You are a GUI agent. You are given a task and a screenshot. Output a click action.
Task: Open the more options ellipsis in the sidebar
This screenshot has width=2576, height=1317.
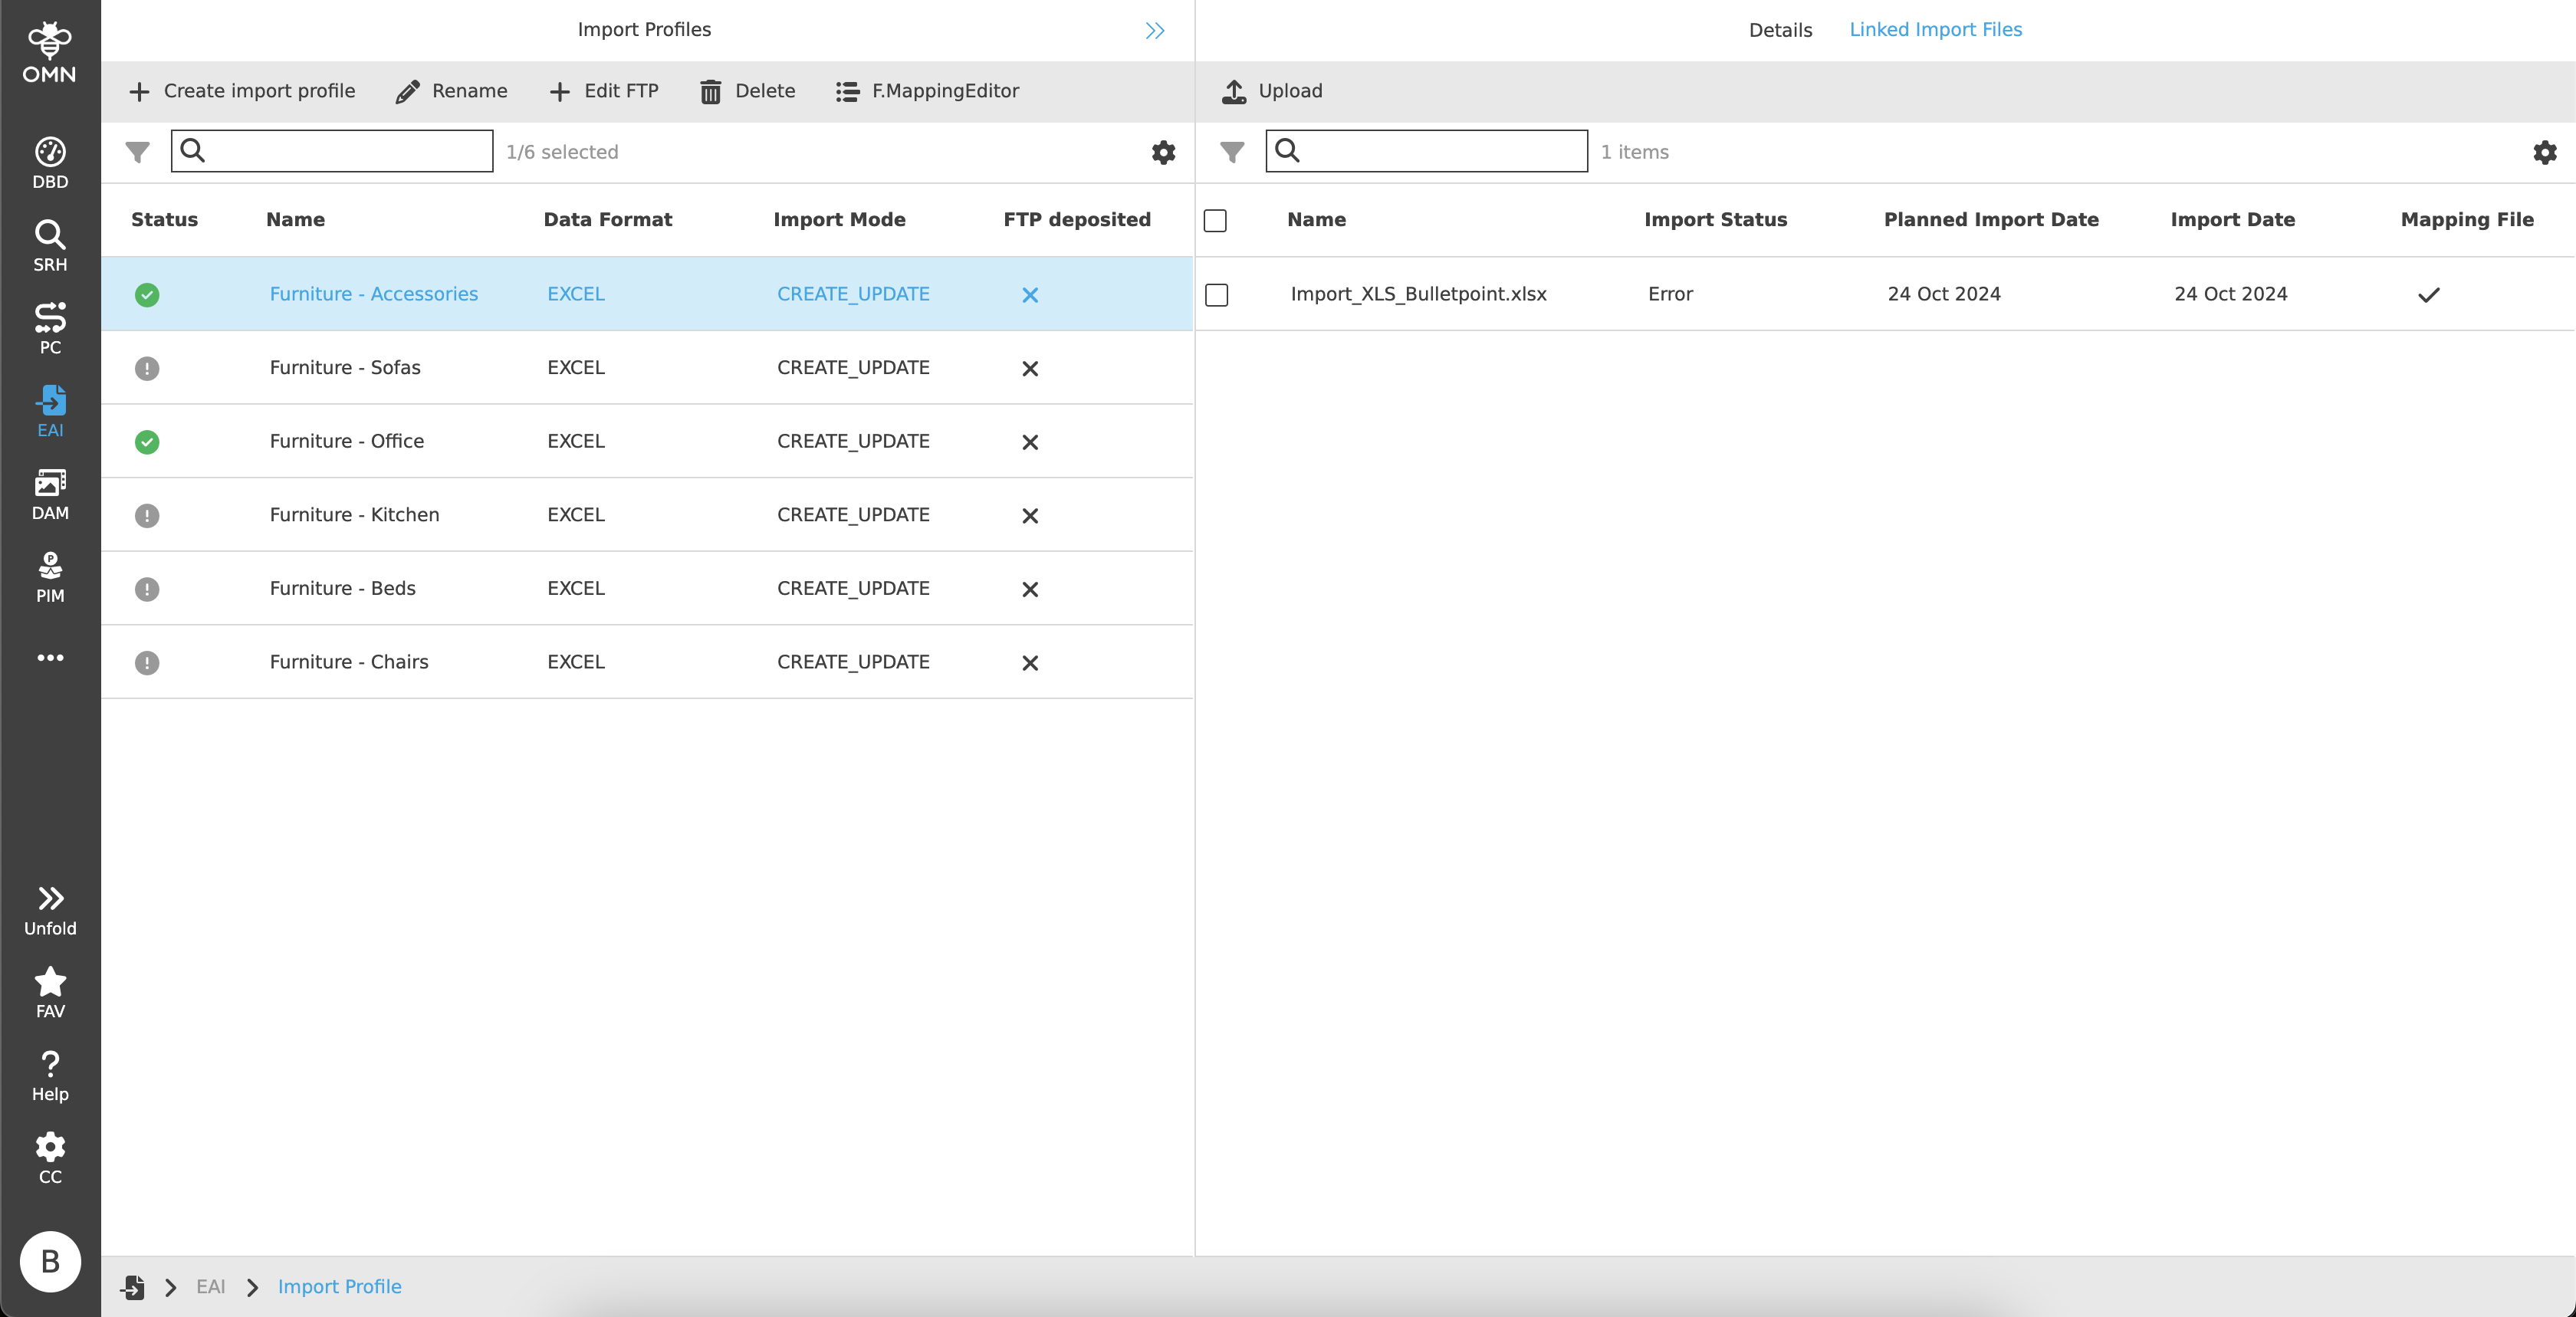pyautogui.click(x=50, y=657)
